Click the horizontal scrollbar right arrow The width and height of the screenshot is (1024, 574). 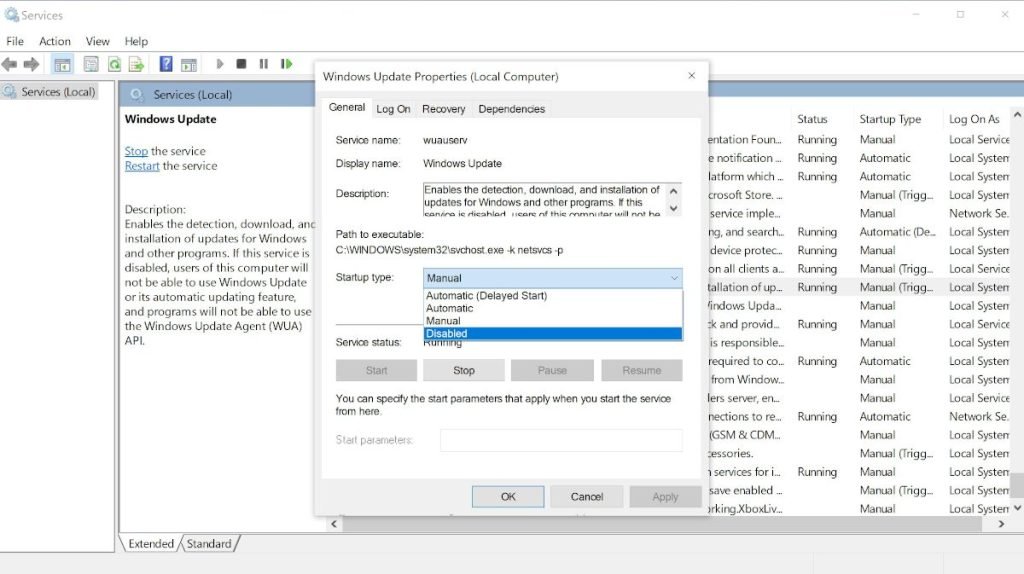1001,524
